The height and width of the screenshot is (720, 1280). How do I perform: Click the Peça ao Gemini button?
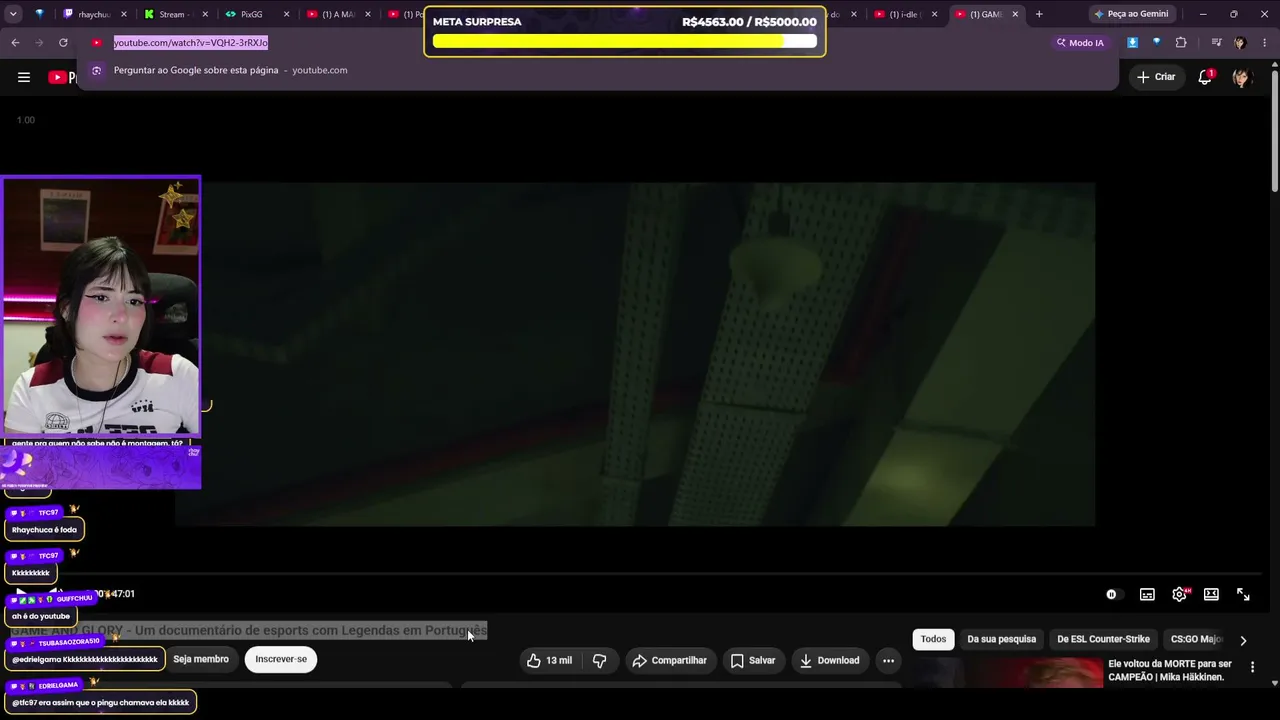tap(1131, 14)
